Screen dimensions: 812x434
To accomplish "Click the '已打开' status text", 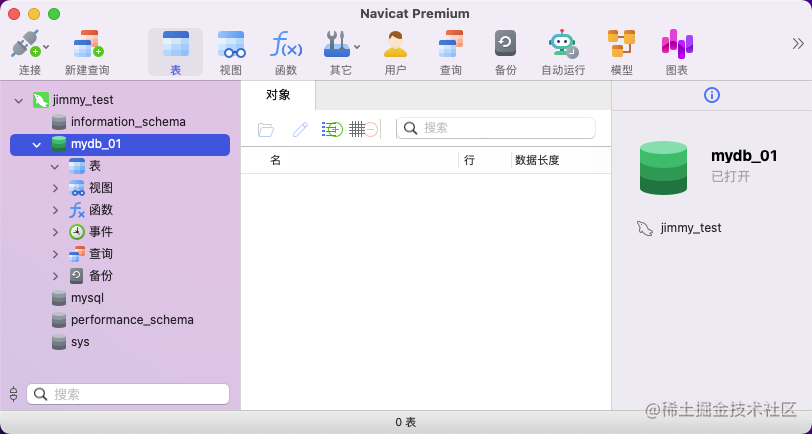I will pyautogui.click(x=731, y=177).
